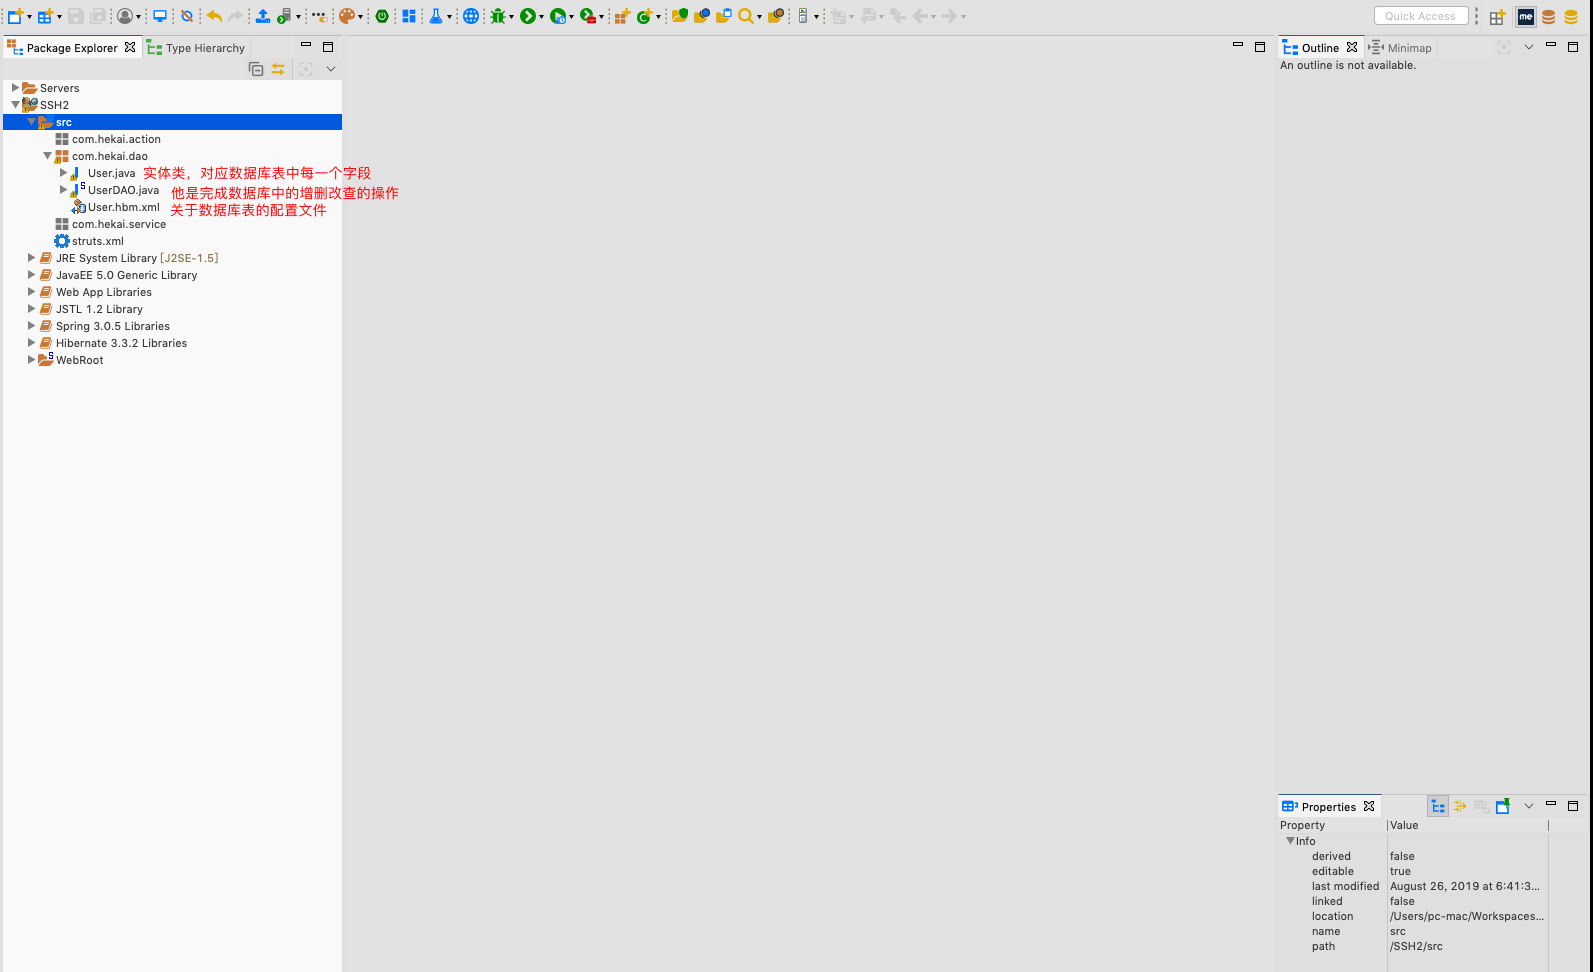Viewport: 1593px width, 972px height.
Task: Expand the Hibernate 3.3.2 Libraries node
Action: pos(31,343)
